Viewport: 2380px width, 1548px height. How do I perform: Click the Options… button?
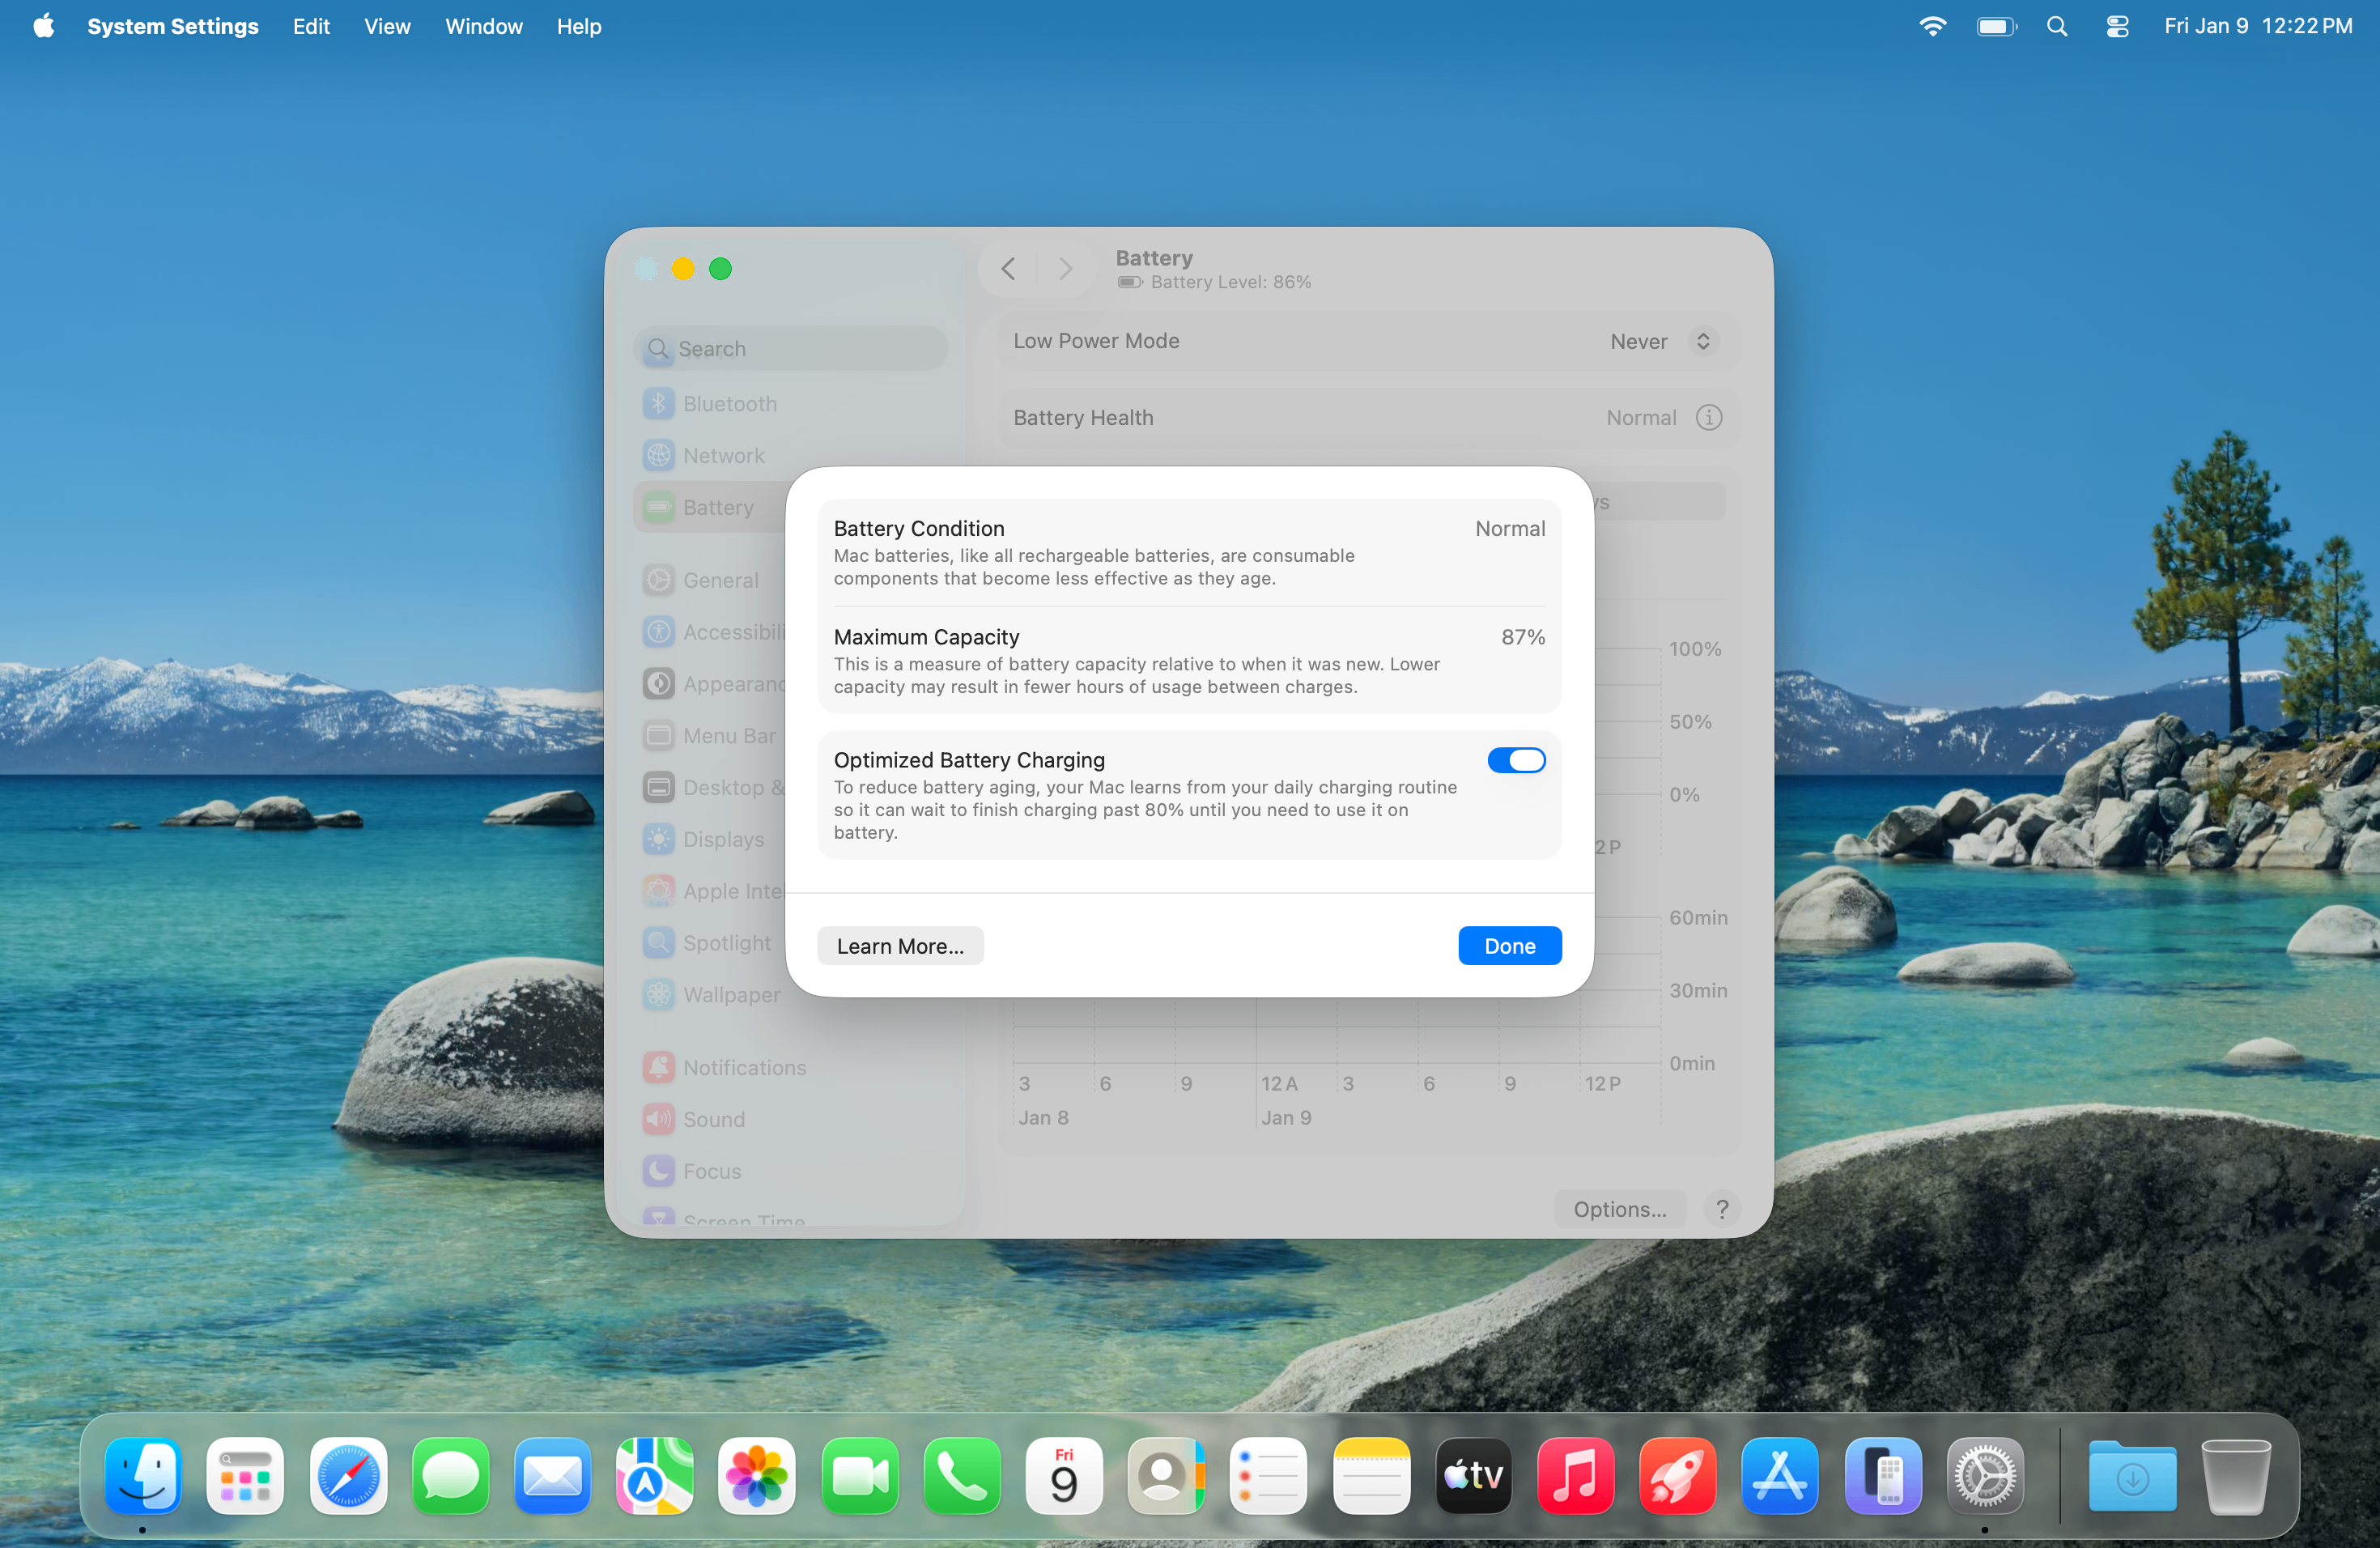click(x=1619, y=1209)
